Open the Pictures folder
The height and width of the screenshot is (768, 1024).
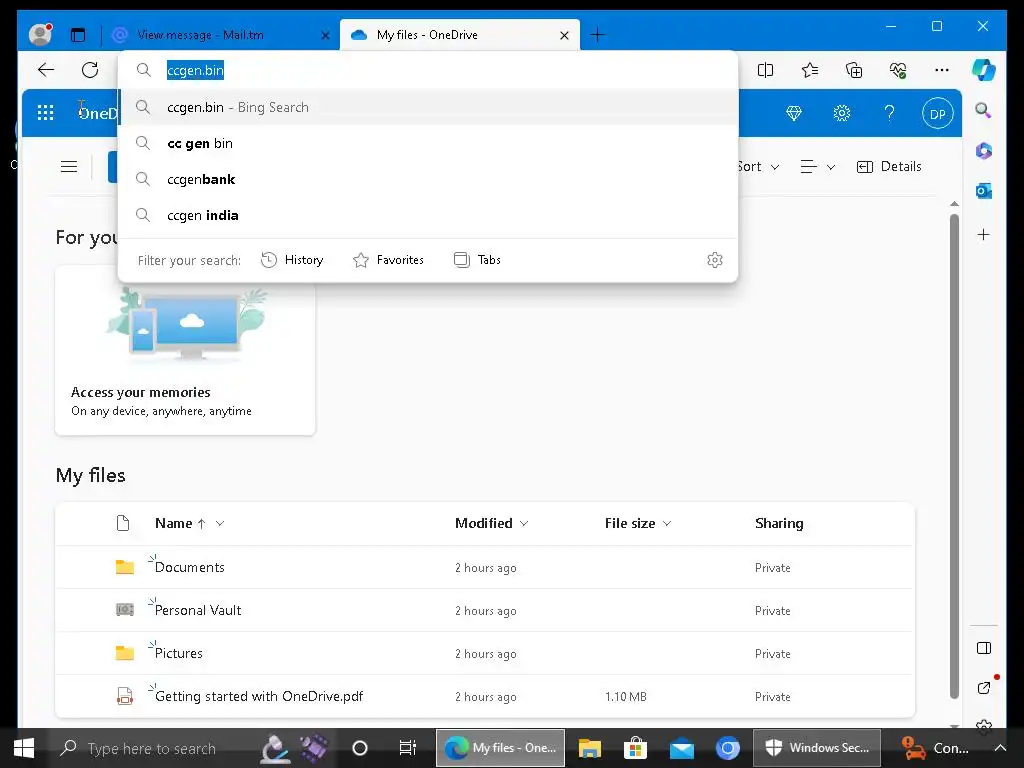coord(178,653)
